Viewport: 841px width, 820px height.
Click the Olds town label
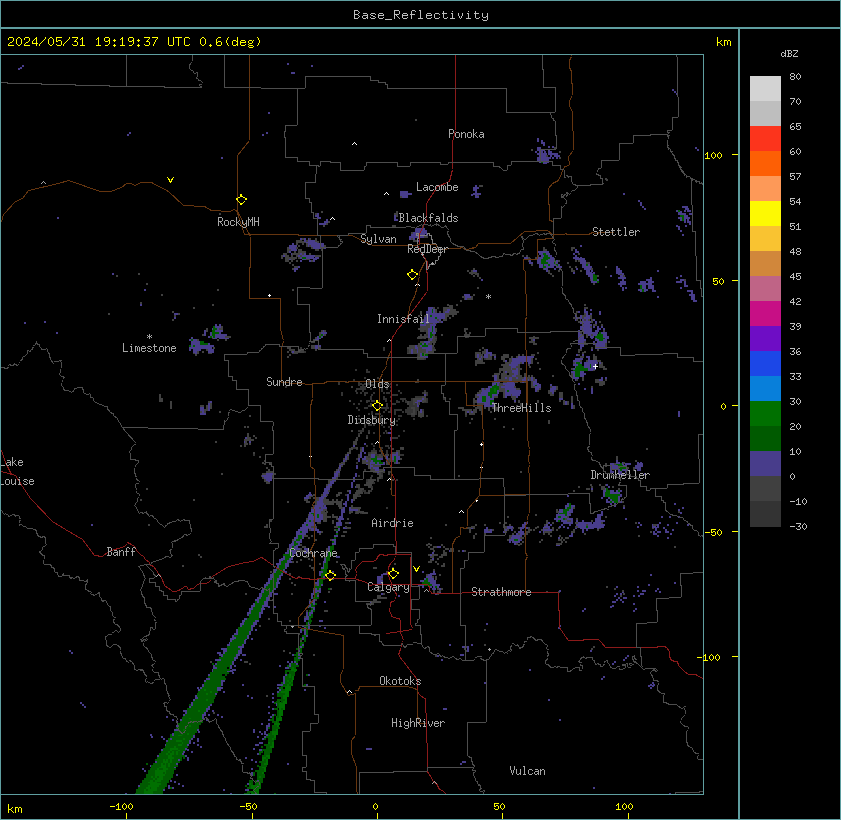[x=377, y=384]
